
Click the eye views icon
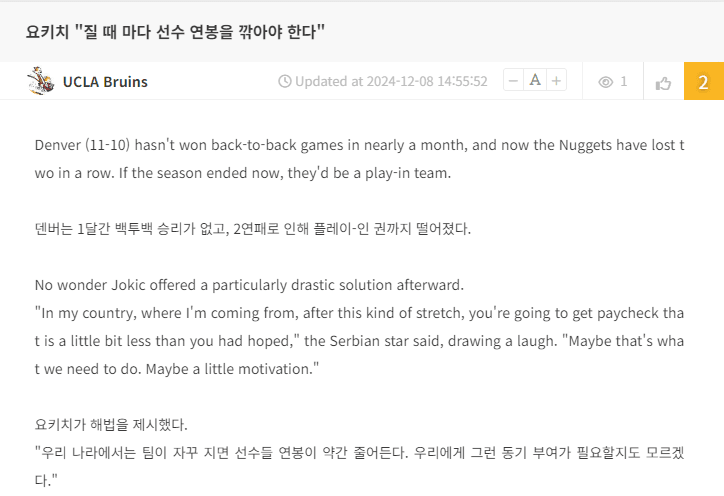pos(605,82)
